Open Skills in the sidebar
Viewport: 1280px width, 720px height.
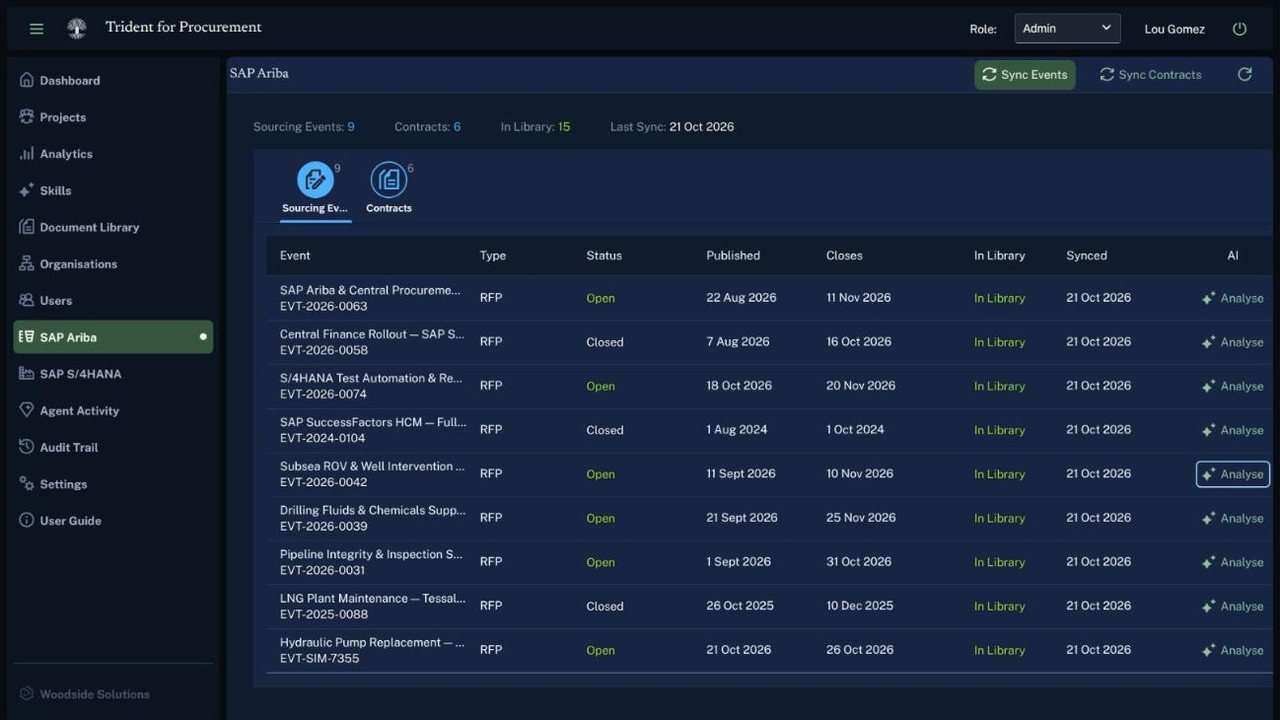click(113, 190)
